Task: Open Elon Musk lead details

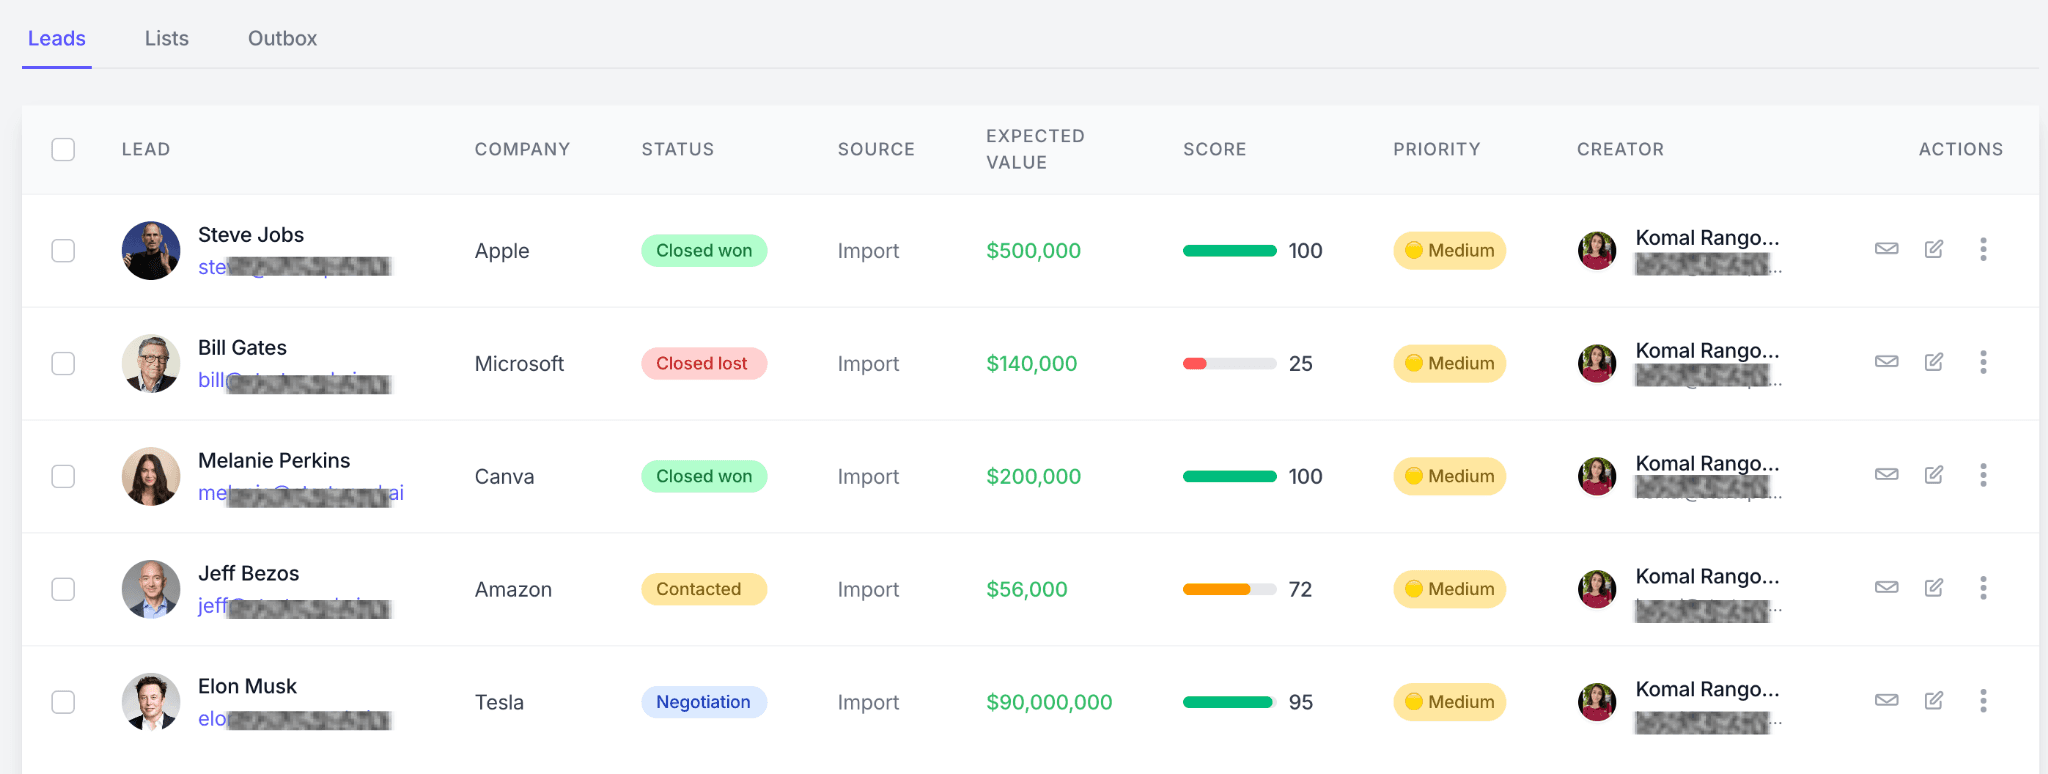Action: pos(247,687)
